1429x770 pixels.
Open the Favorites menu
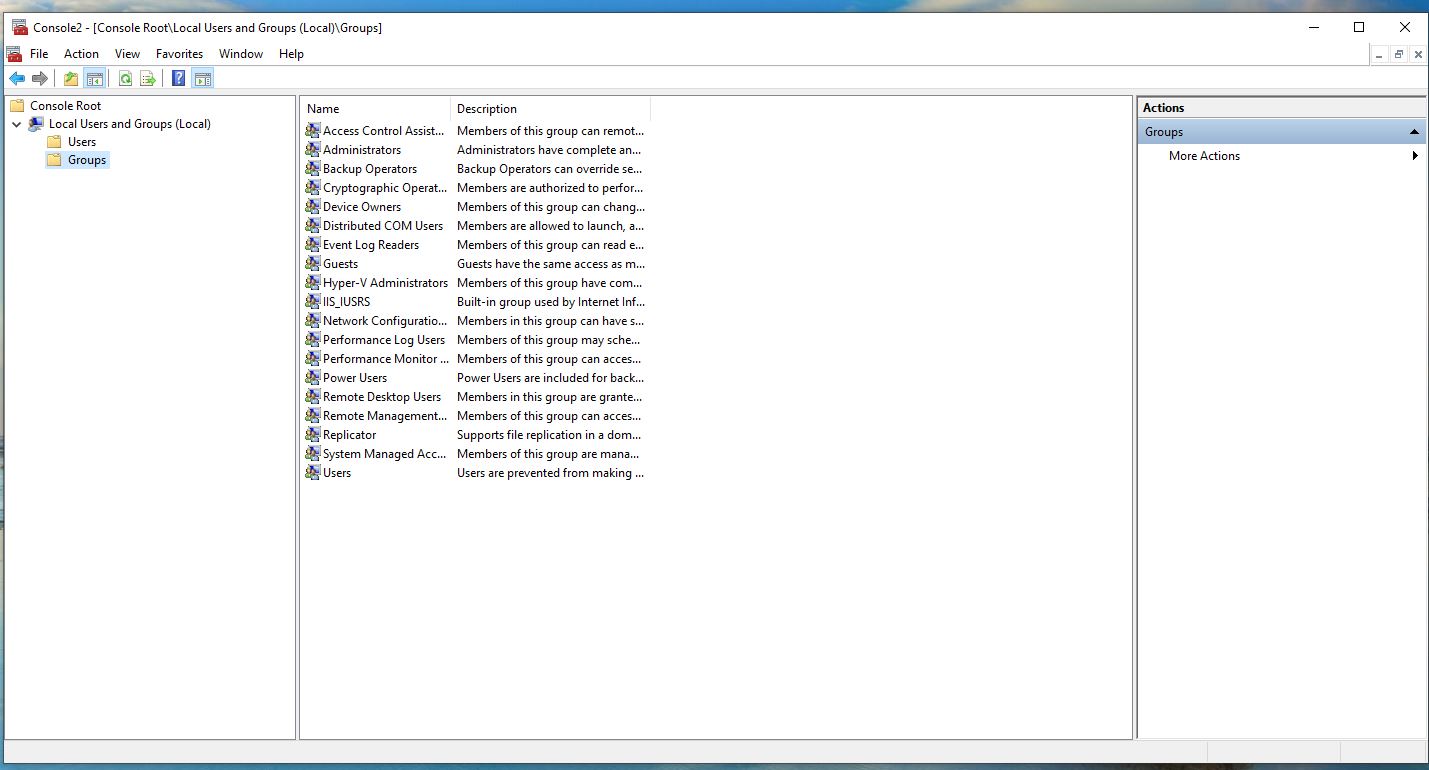179,54
